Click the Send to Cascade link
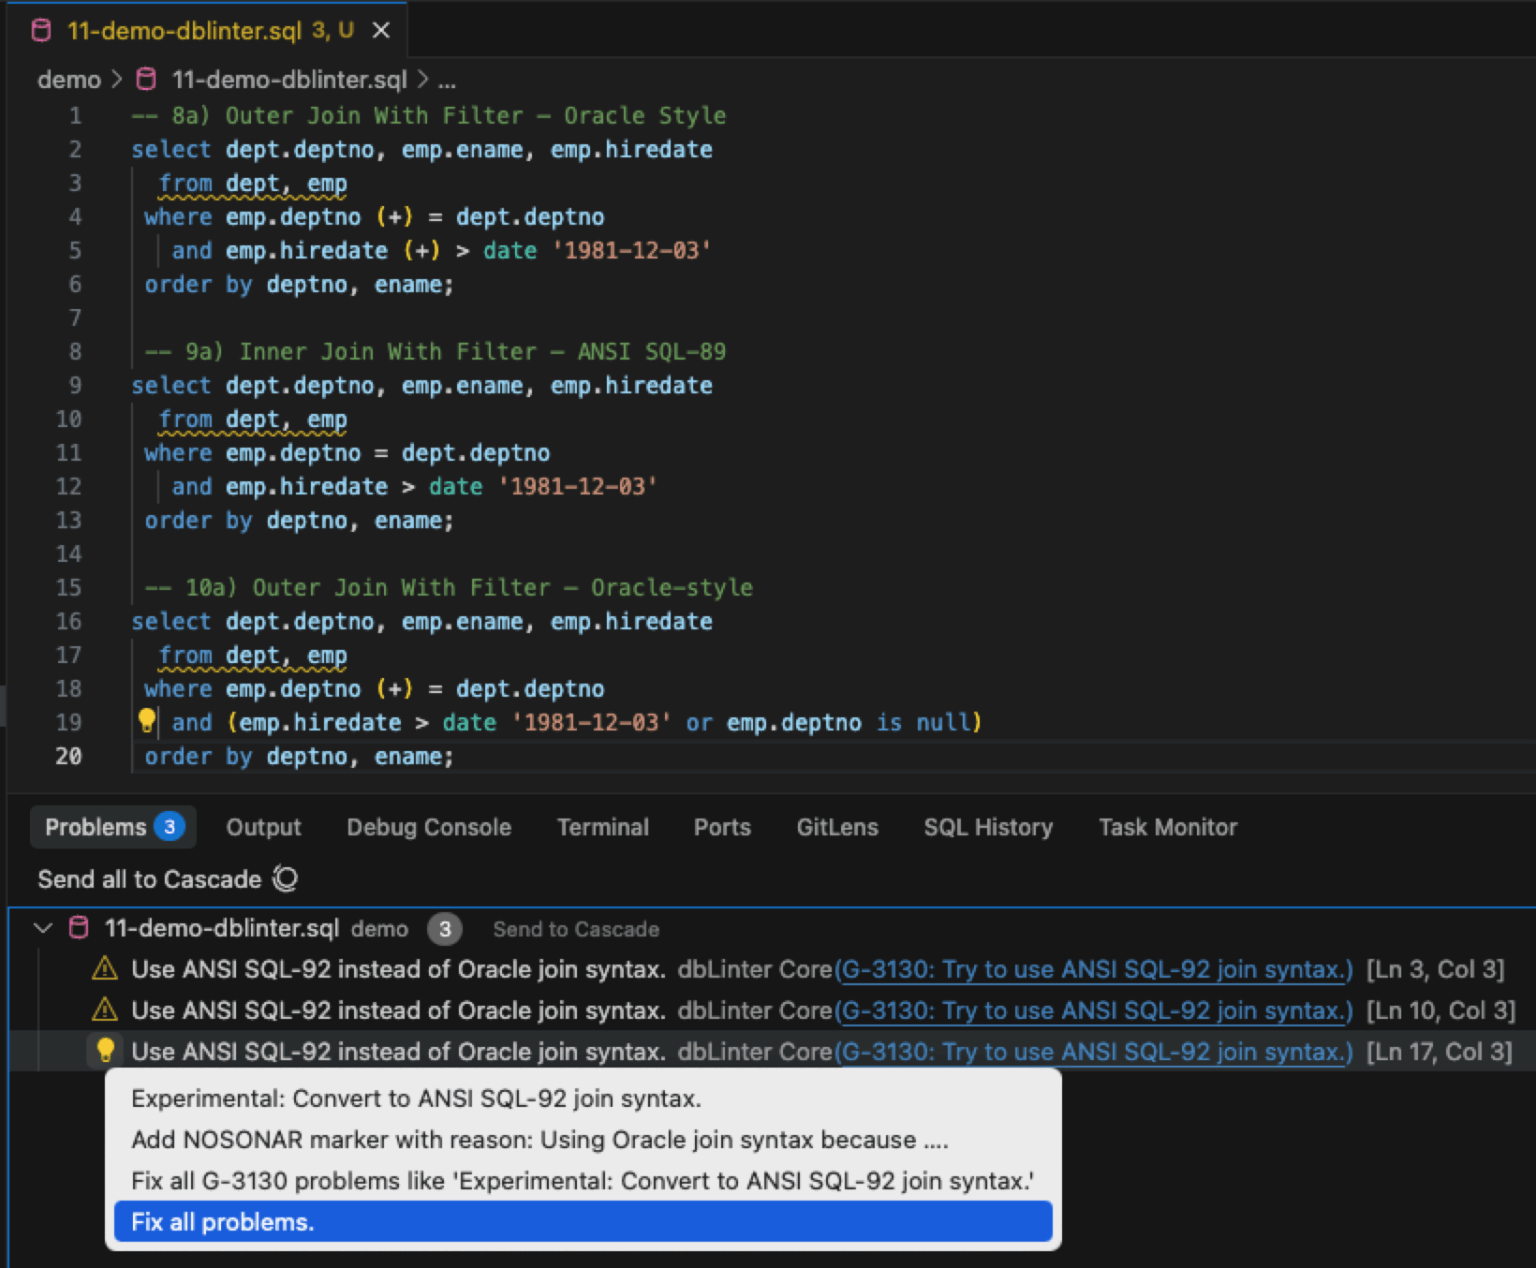 pyautogui.click(x=576, y=929)
